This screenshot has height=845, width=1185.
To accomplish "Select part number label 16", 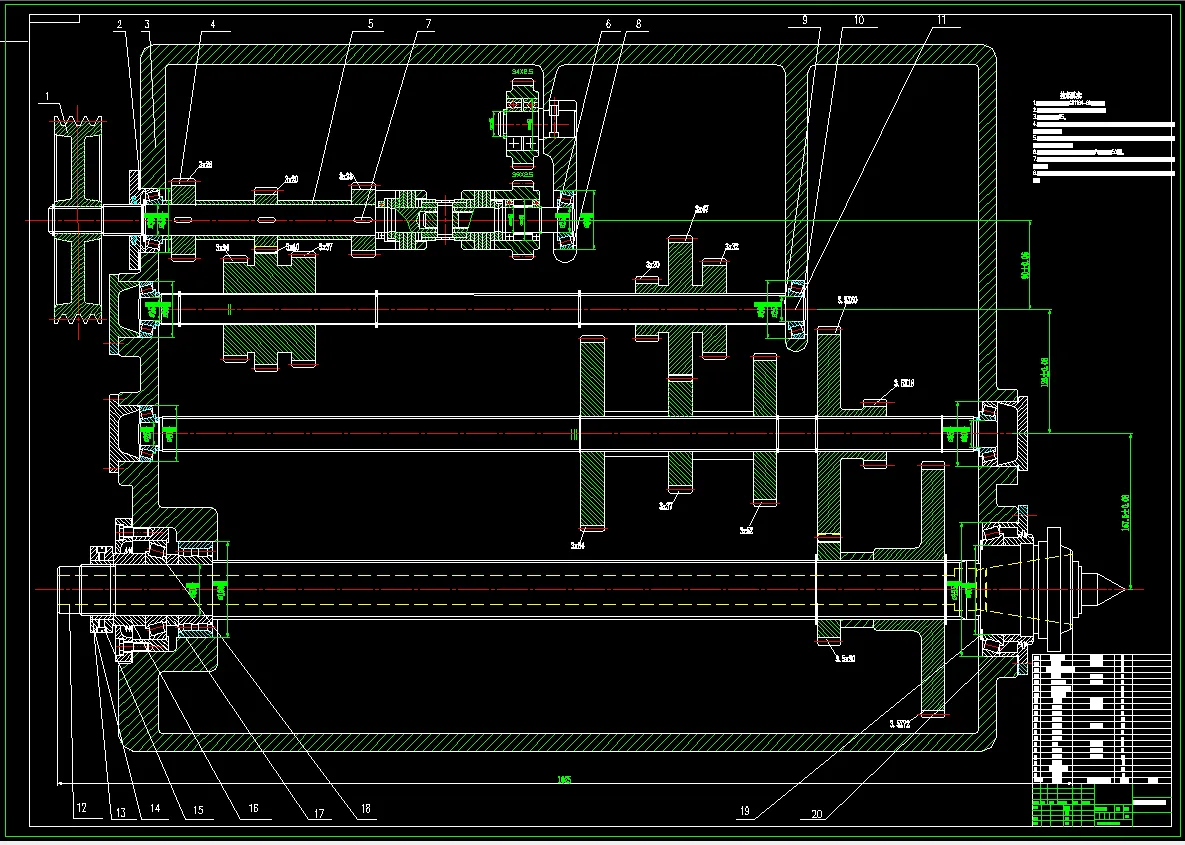I will (x=253, y=808).
